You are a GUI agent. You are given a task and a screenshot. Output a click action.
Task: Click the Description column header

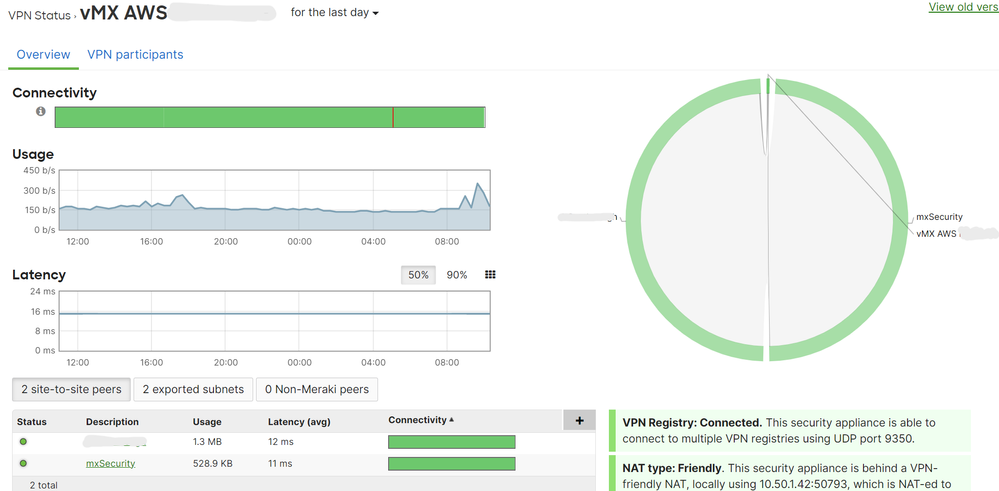[112, 422]
